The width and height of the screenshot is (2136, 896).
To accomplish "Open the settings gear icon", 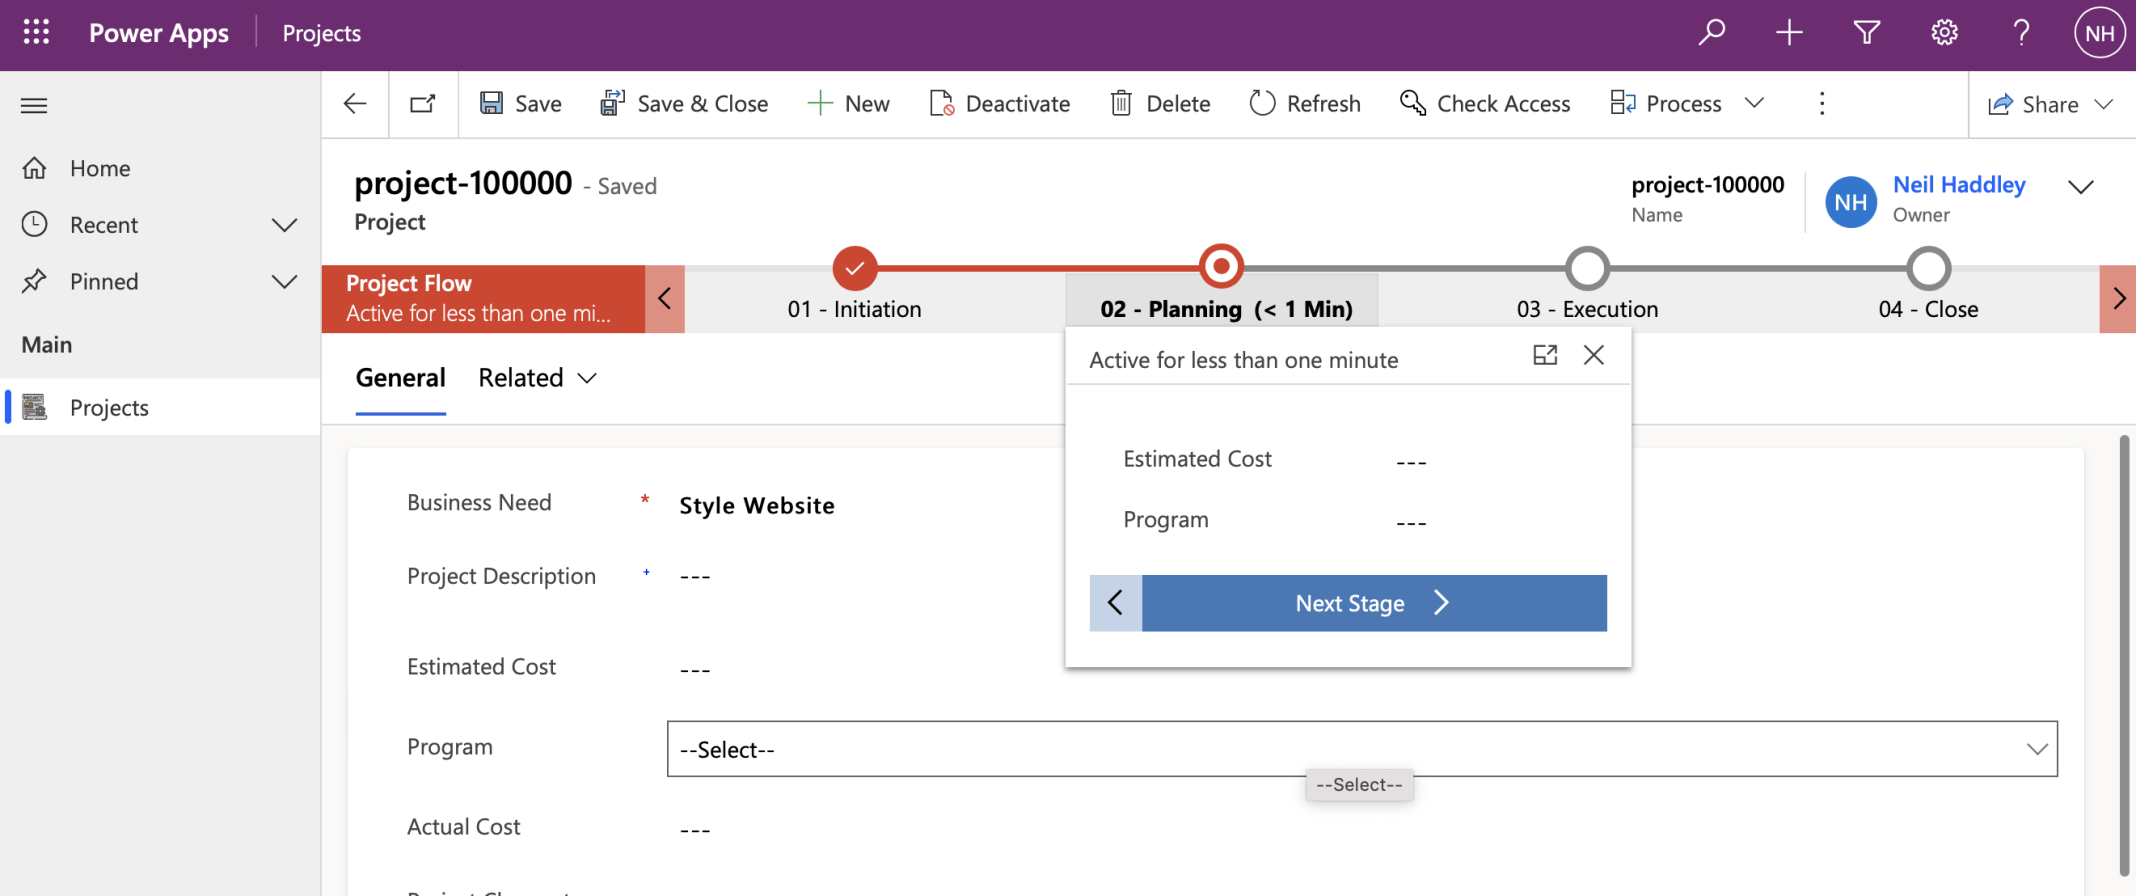I will click(1944, 33).
